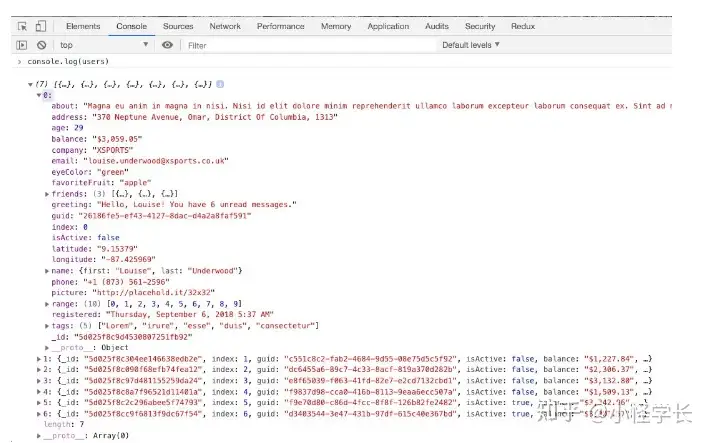
Task: Switch to the Audits tab
Action: coord(437,26)
